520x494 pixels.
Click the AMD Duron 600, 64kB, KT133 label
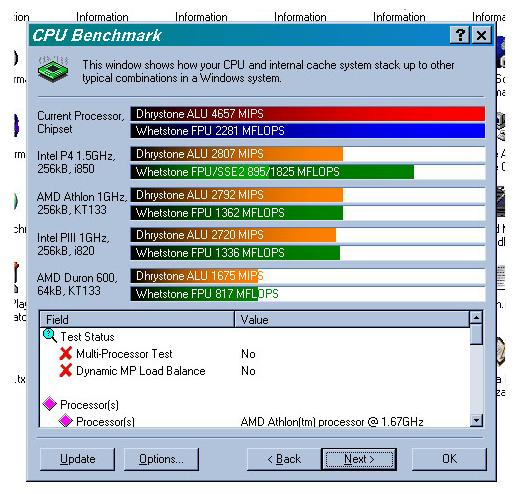(x=77, y=284)
